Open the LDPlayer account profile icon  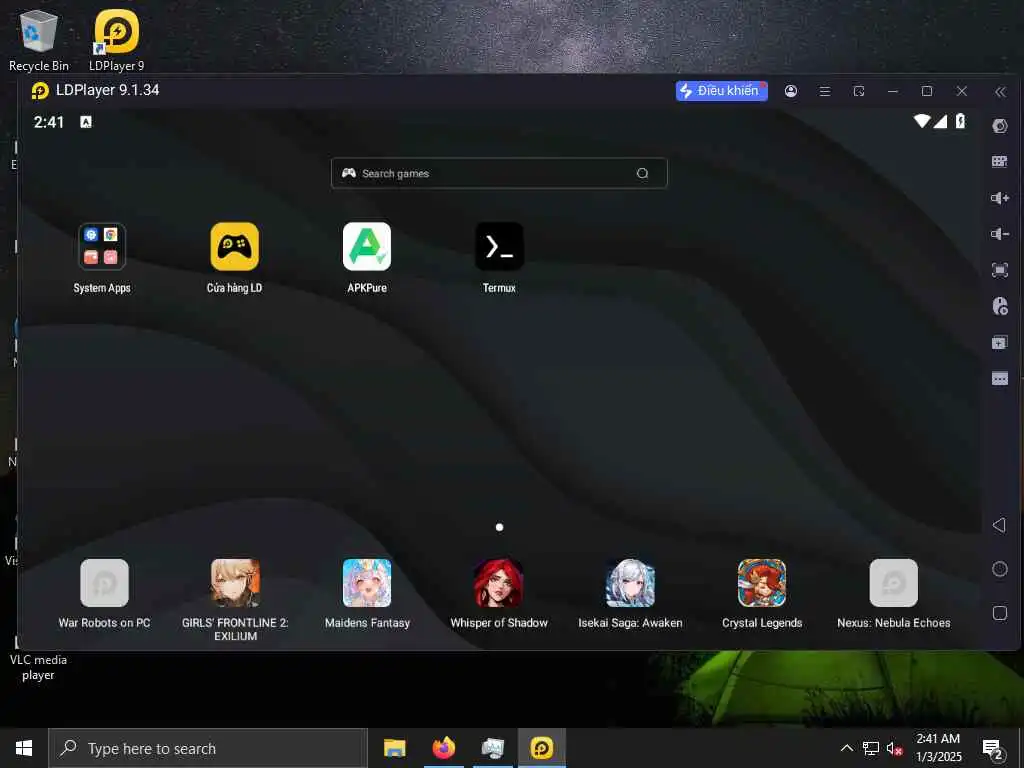click(791, 91)
